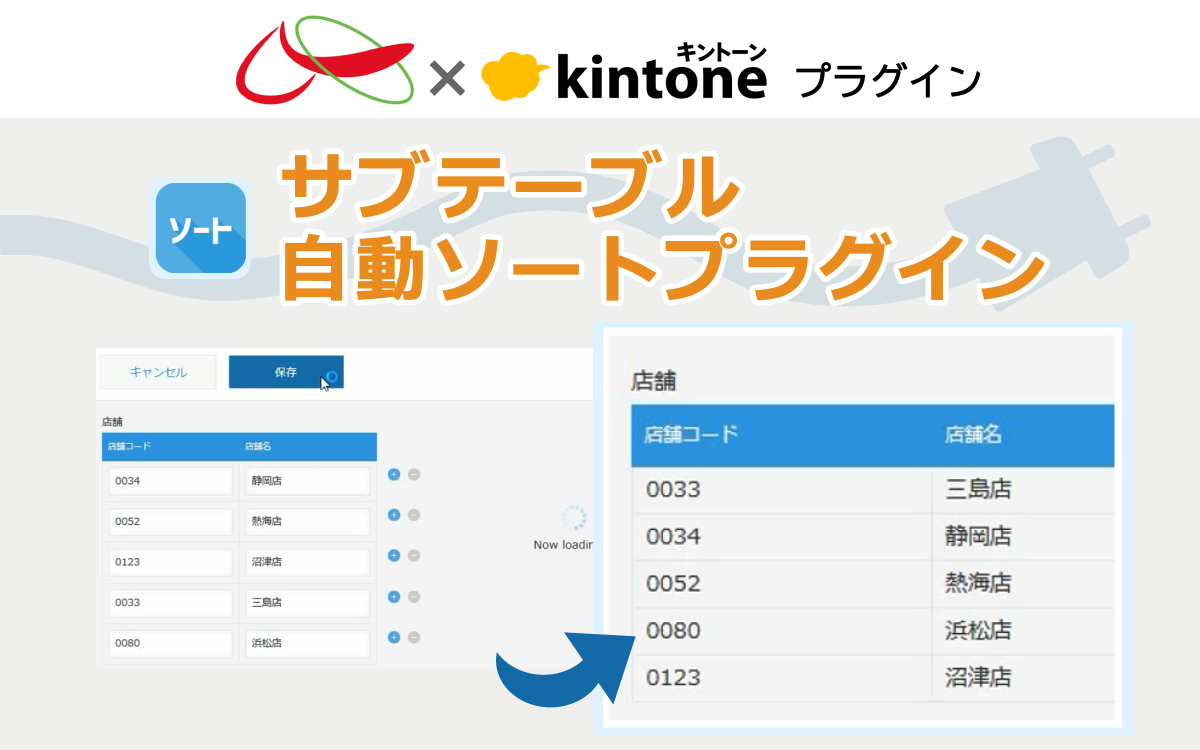Delete the 浜松店 row with its minus icon

(414, 637)
